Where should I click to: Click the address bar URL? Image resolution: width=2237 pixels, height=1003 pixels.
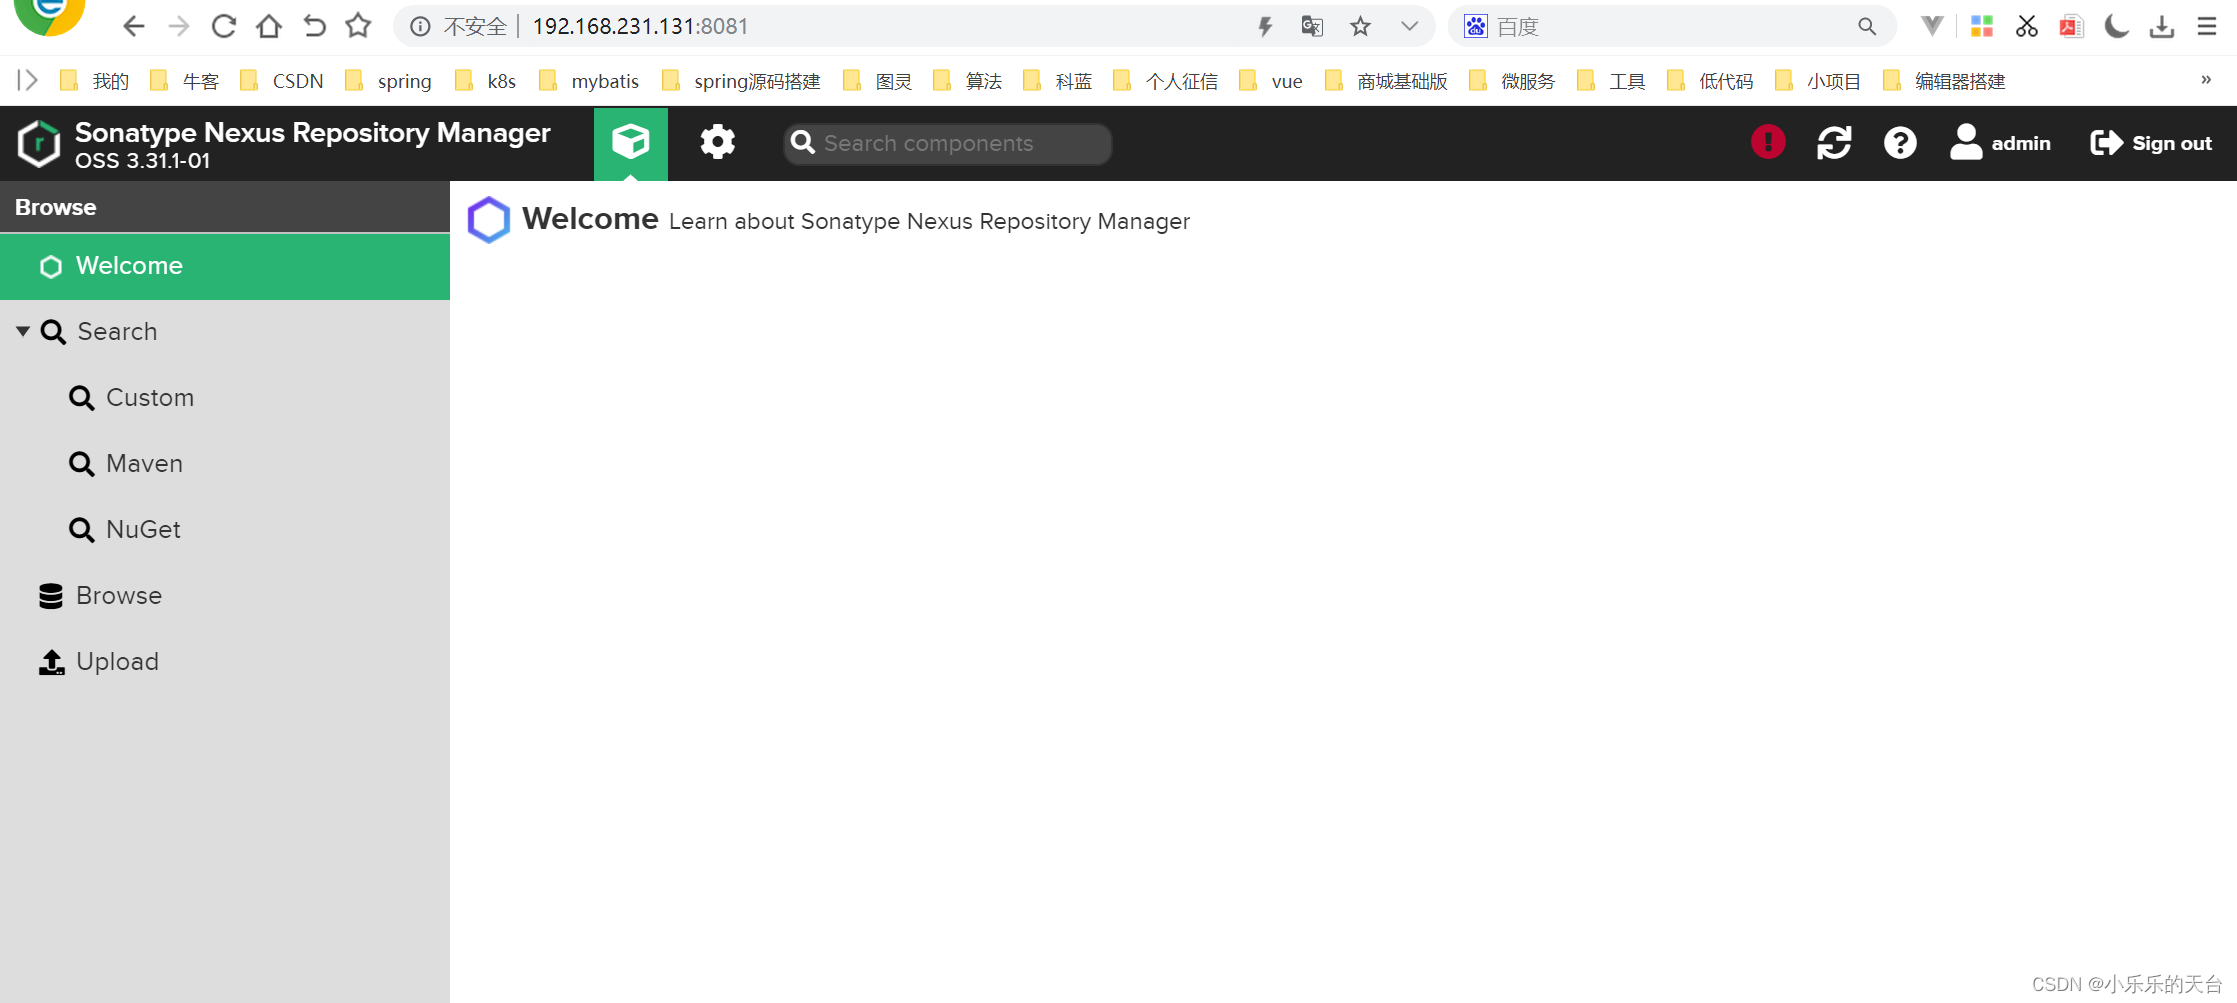click(x=640, y=27)
